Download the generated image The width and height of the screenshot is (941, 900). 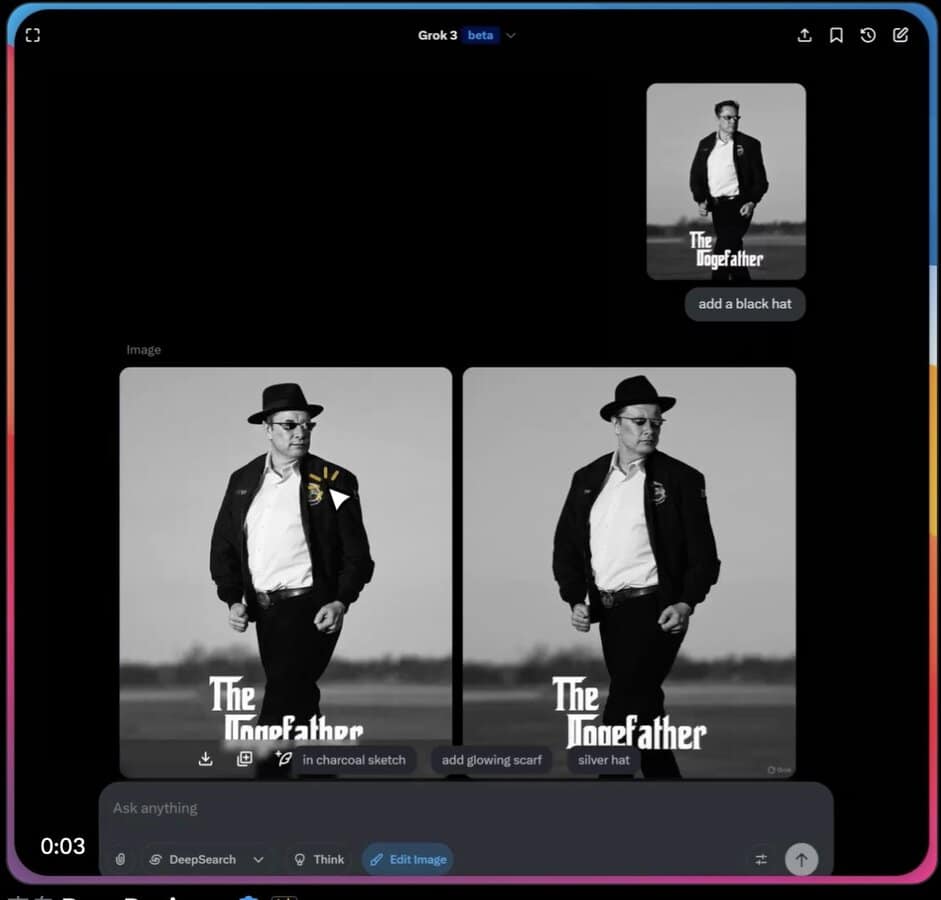[x=205, y=759]
